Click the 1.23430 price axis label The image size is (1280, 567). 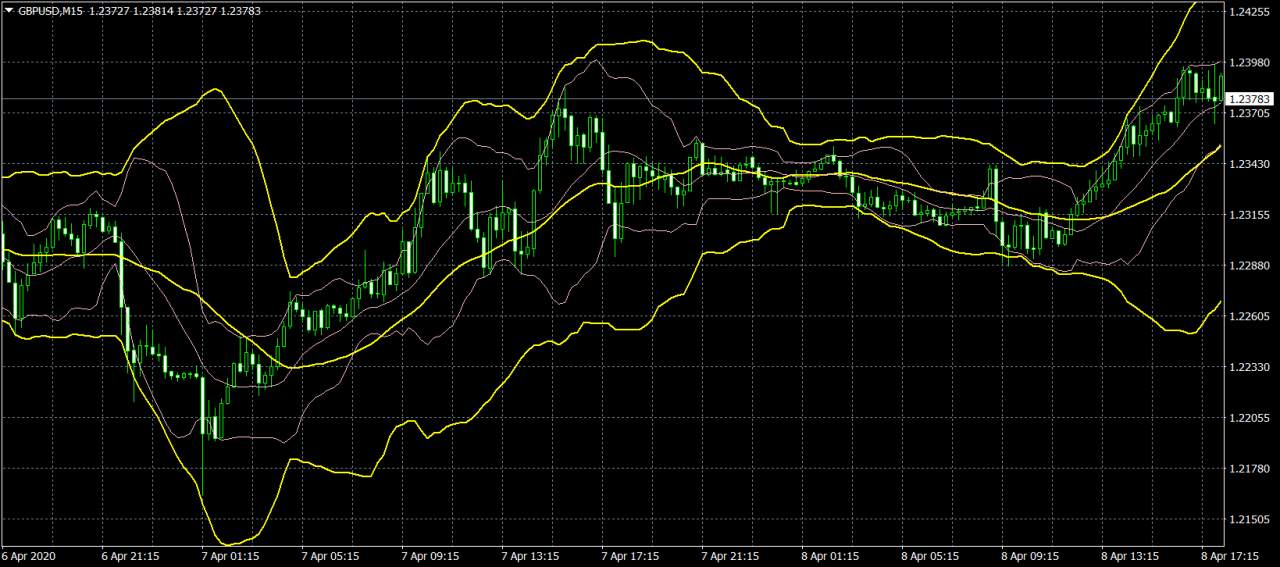[x=1251, y=164]
